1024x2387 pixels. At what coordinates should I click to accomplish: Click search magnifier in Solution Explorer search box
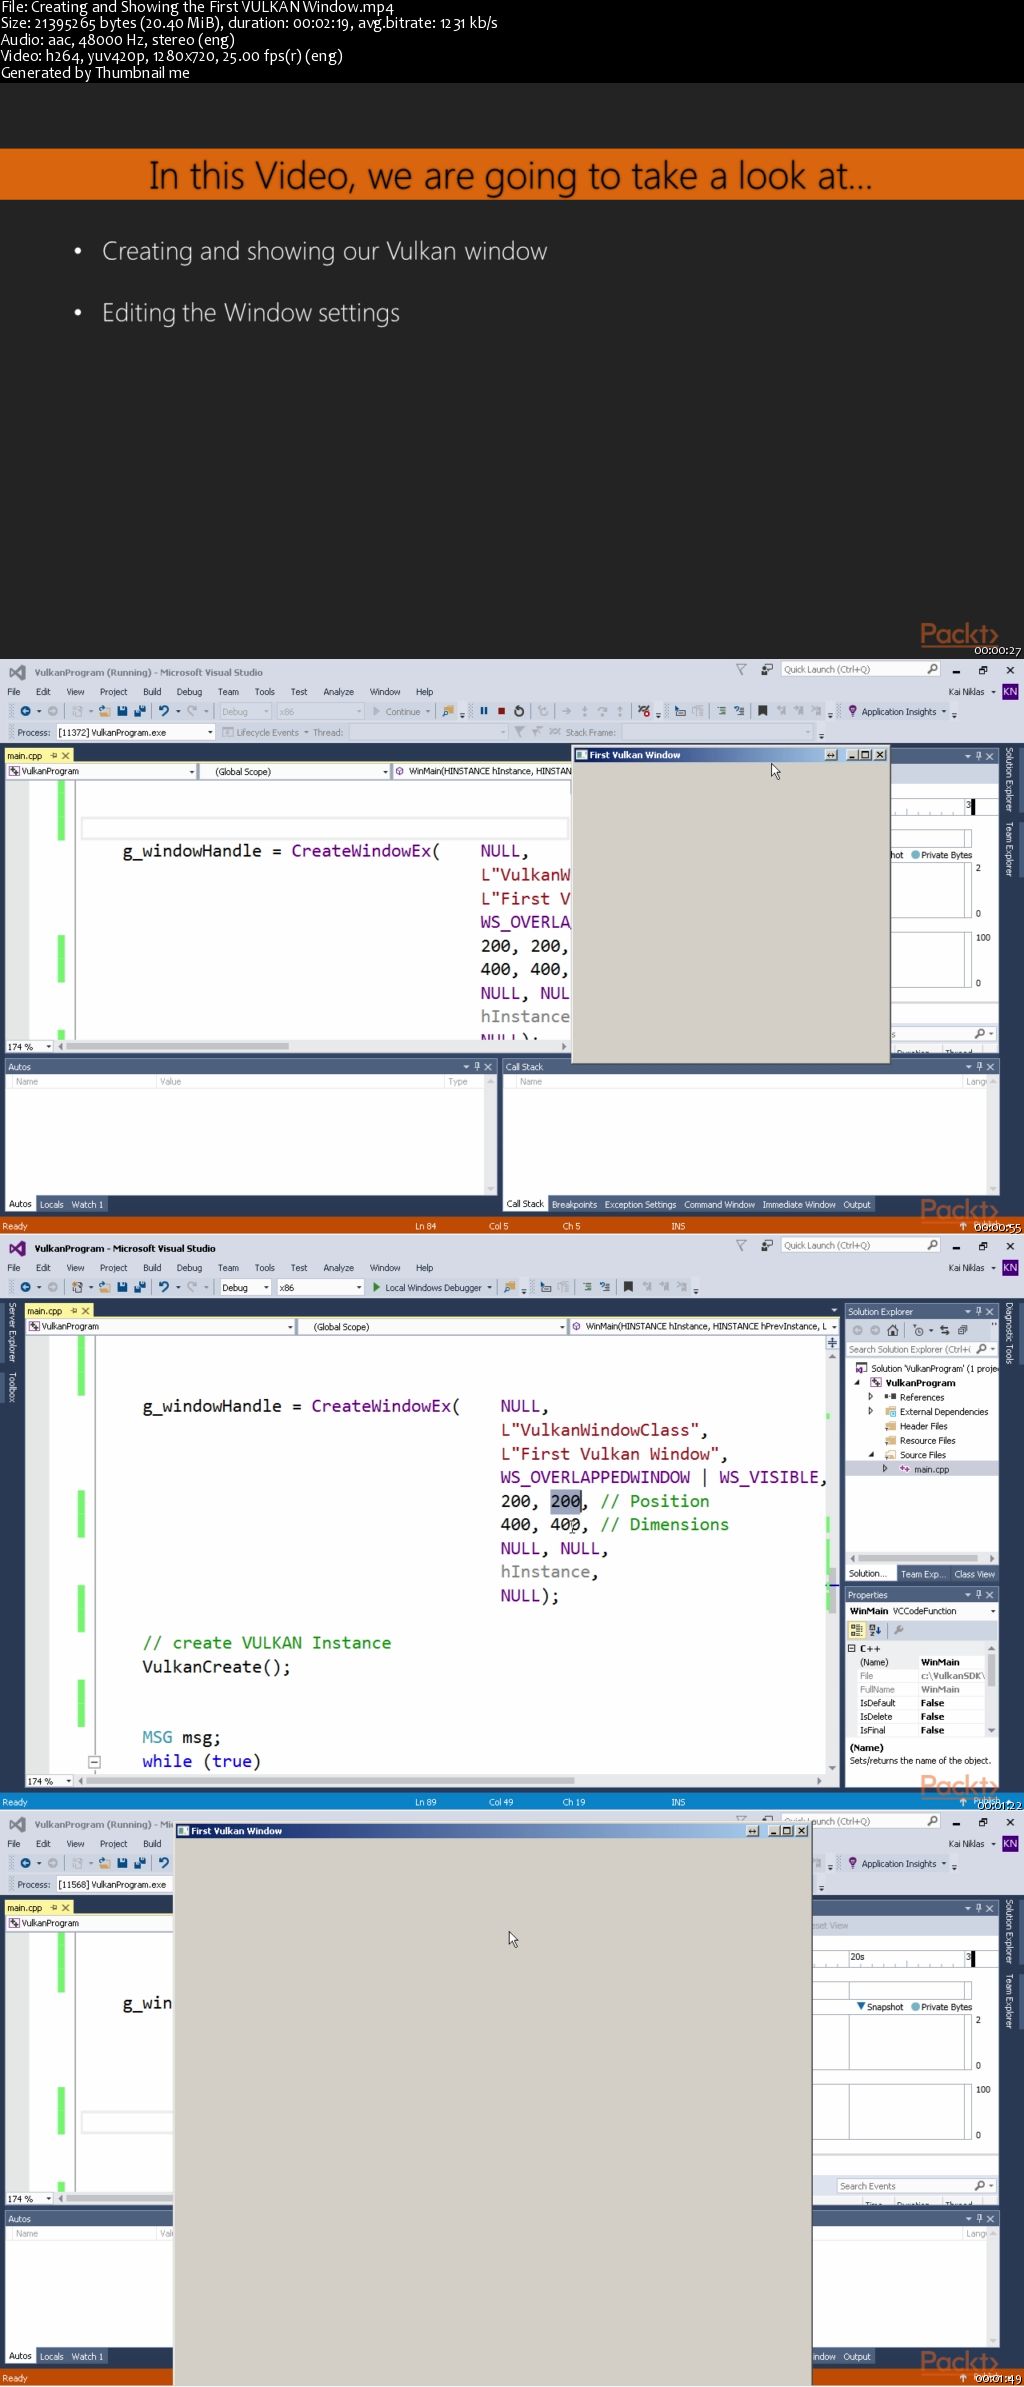tap(981, 1349)
